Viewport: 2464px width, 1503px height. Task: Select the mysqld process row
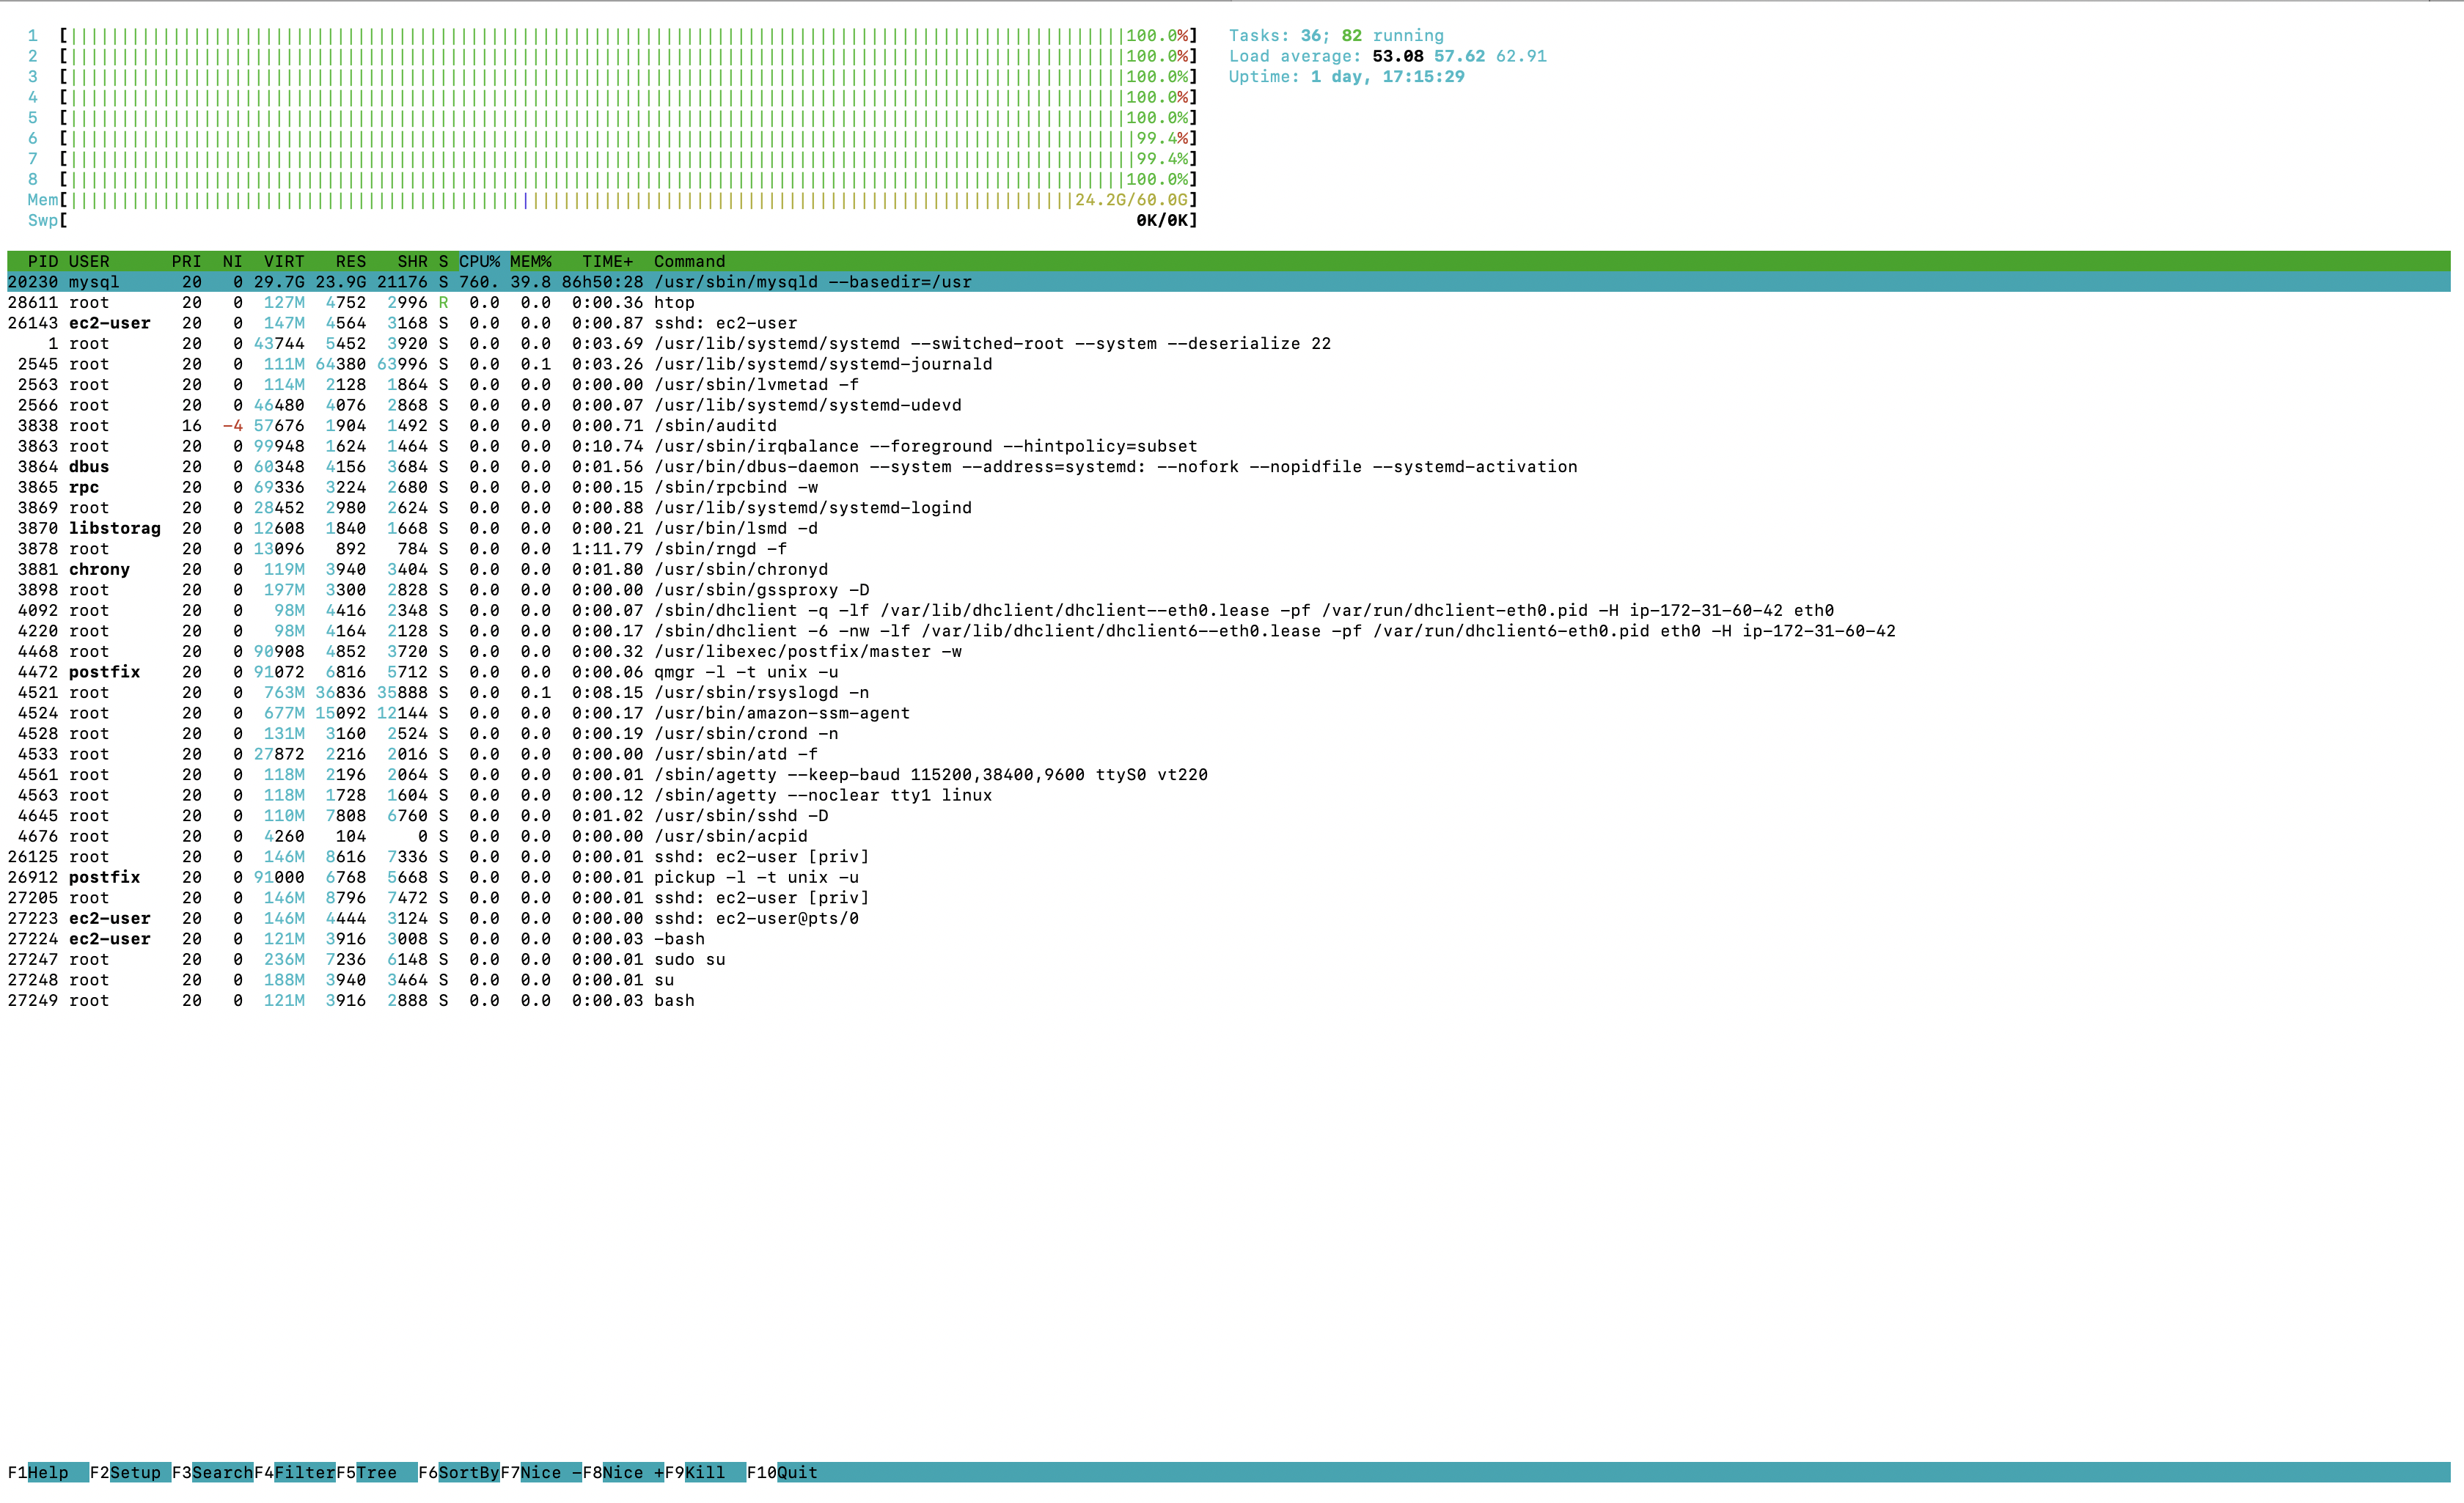(1229, 282)
